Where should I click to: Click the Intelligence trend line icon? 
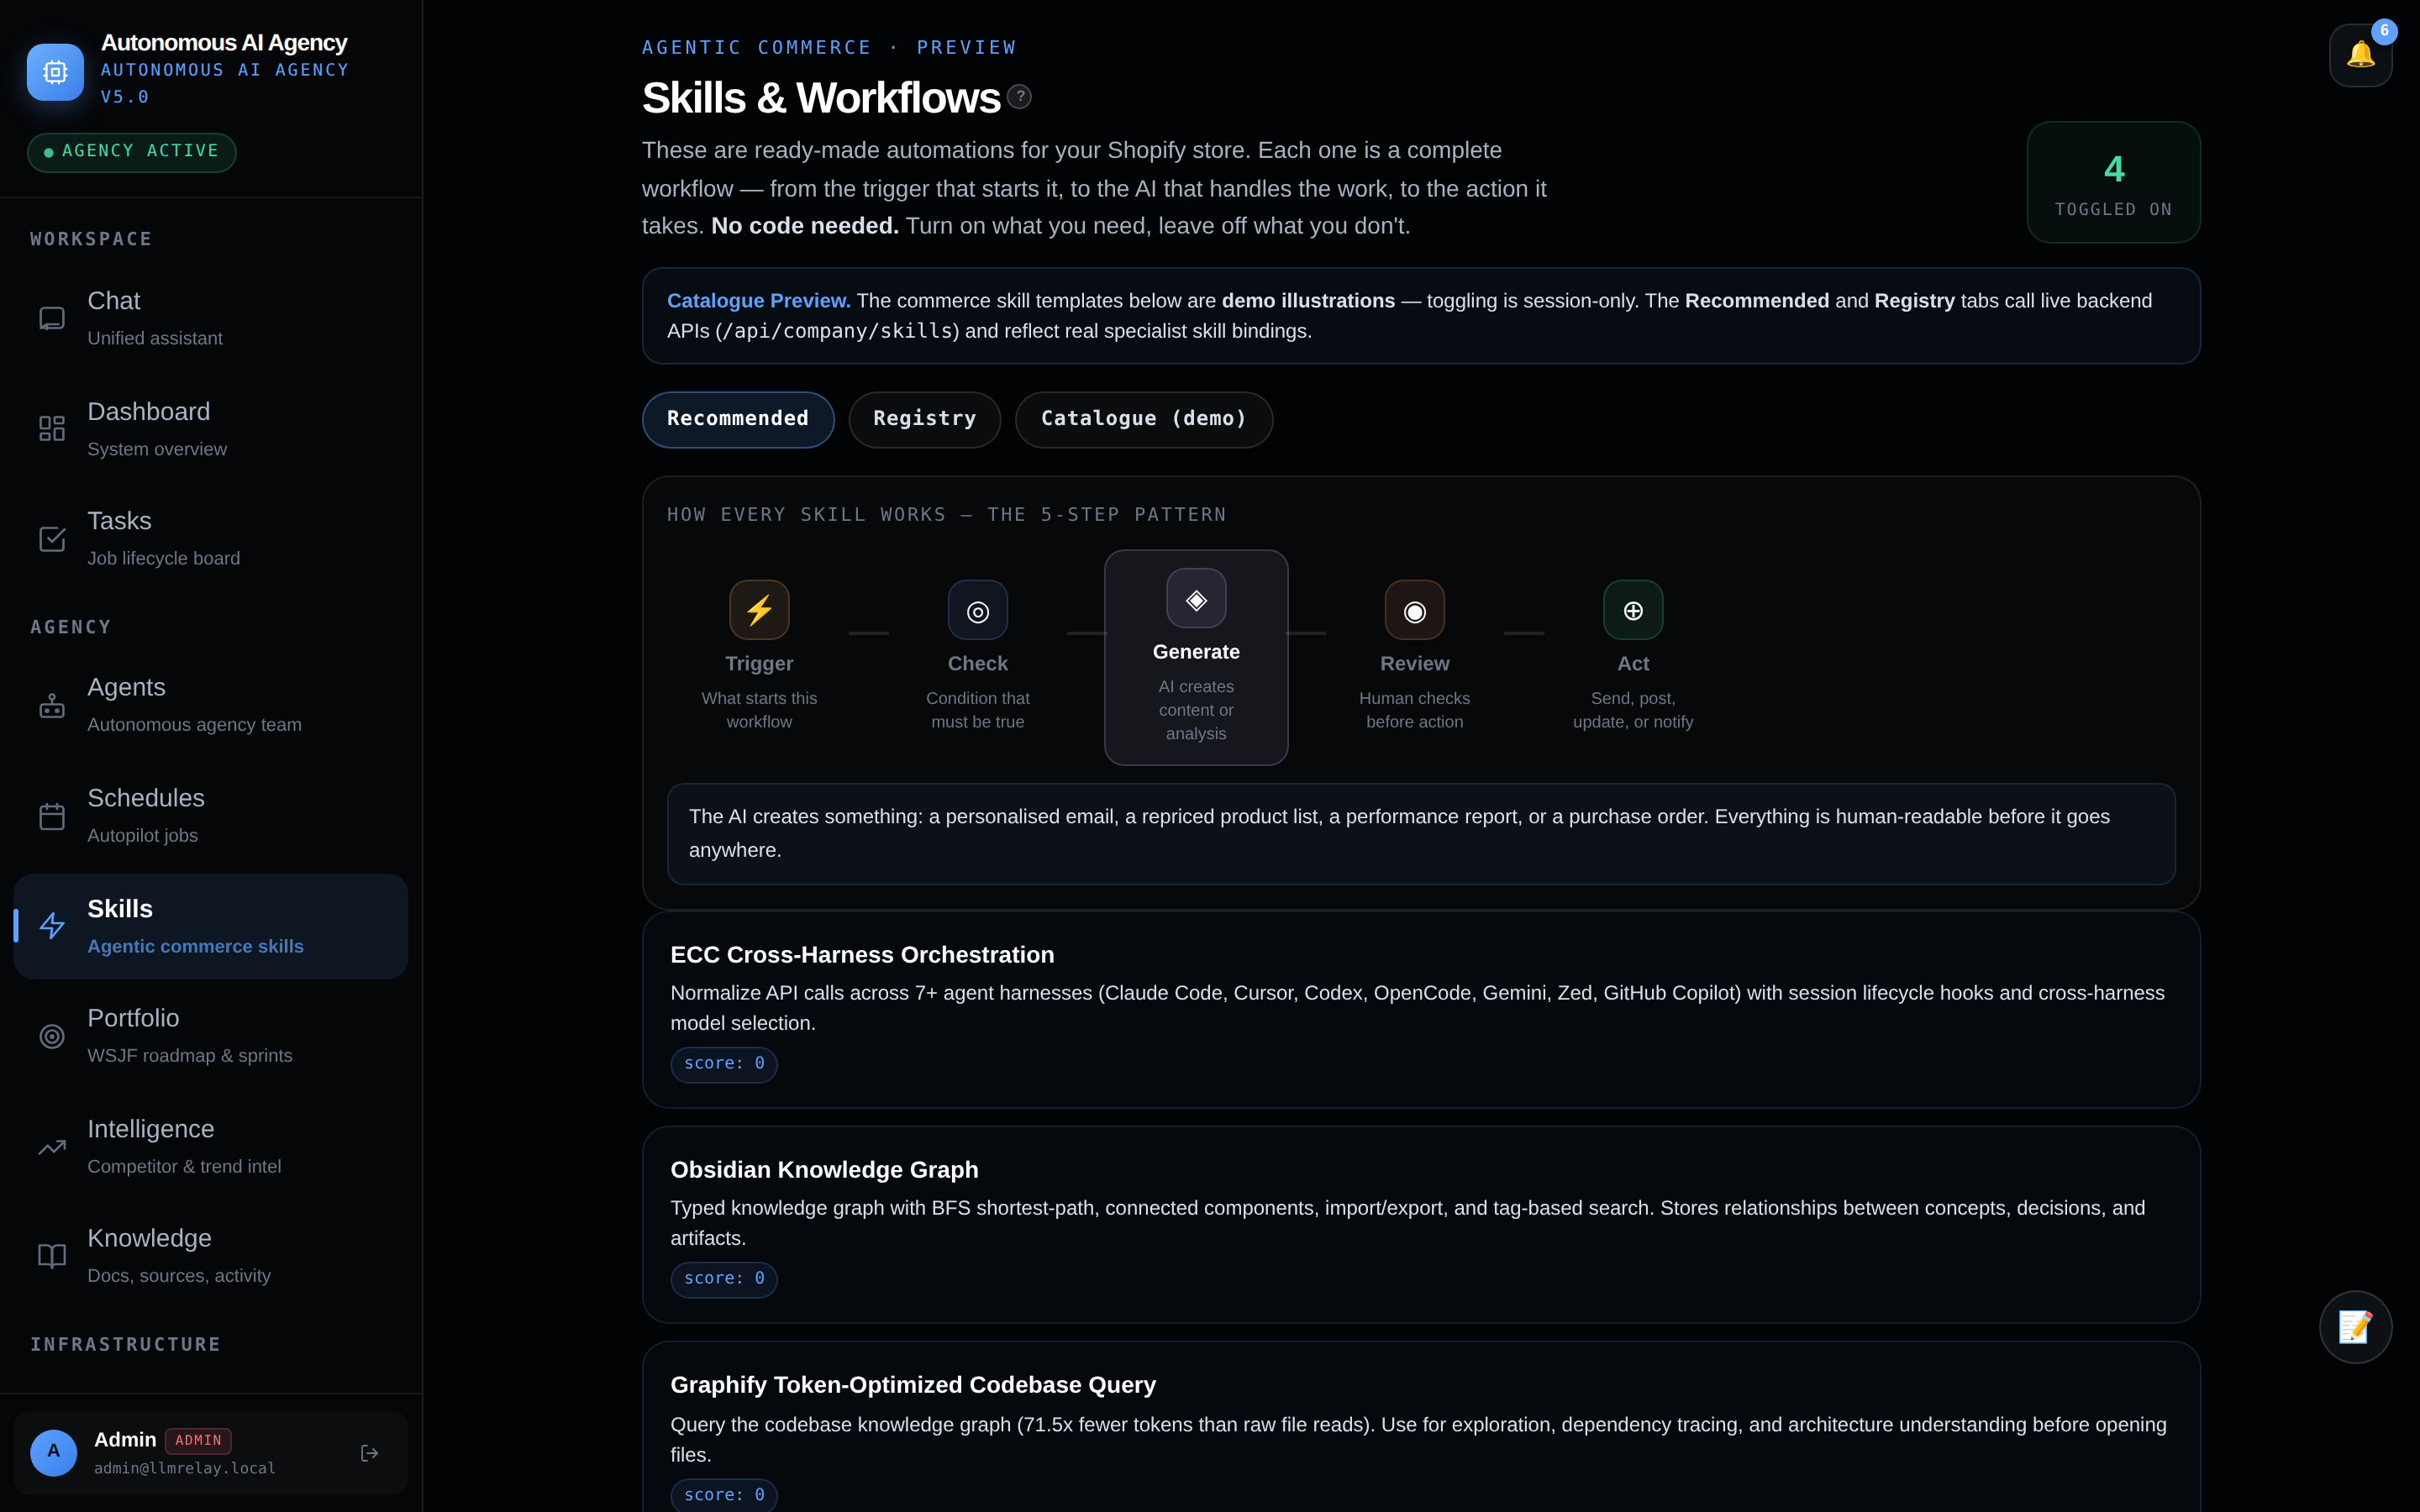(x=52, y=1147)
